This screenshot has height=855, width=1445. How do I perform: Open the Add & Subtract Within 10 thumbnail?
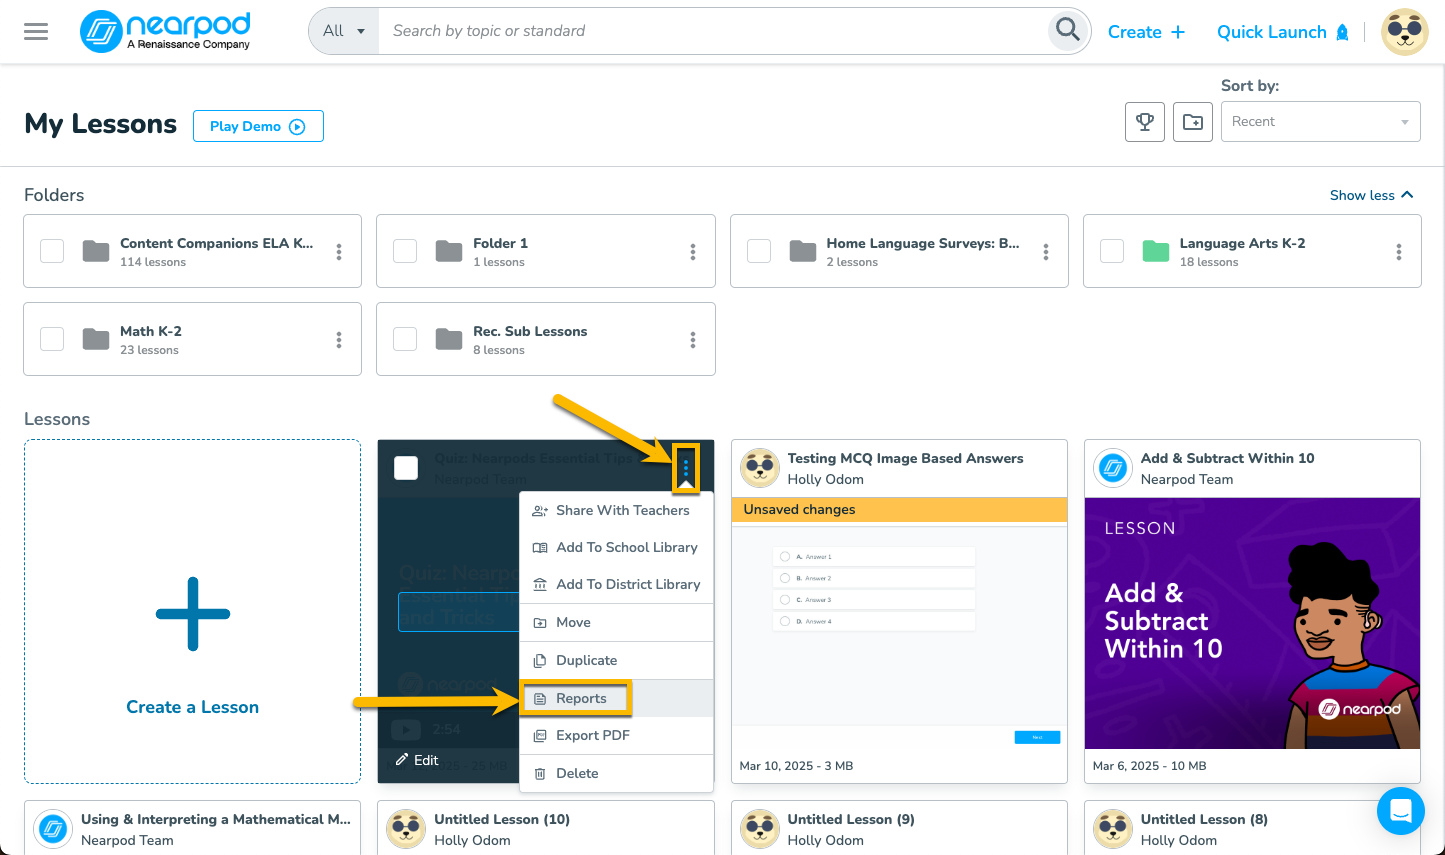tap(1252, 623)
